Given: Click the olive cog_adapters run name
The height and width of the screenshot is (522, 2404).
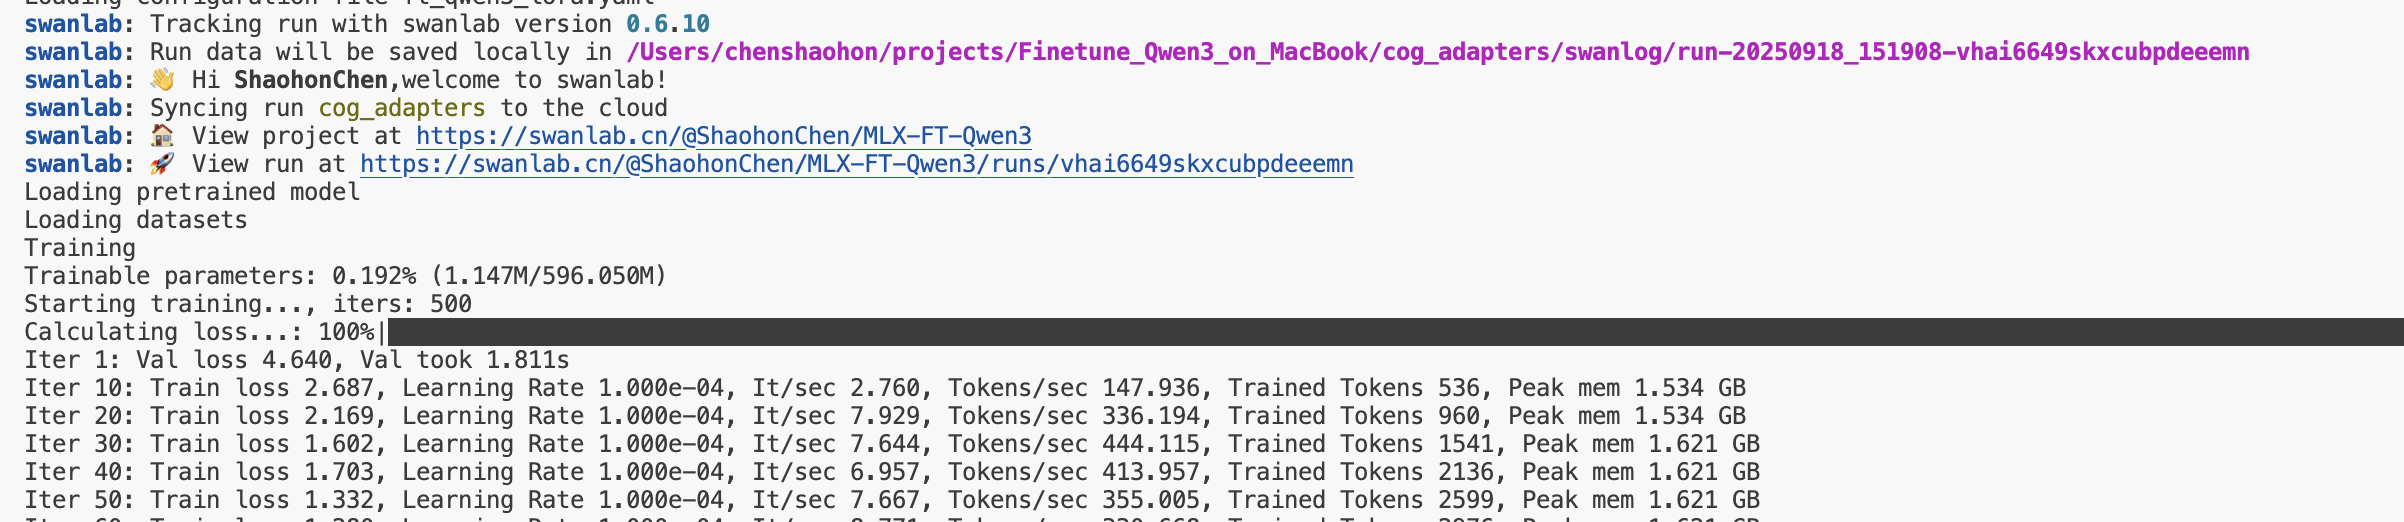Looking at the screenshot, I should (402, 108).
